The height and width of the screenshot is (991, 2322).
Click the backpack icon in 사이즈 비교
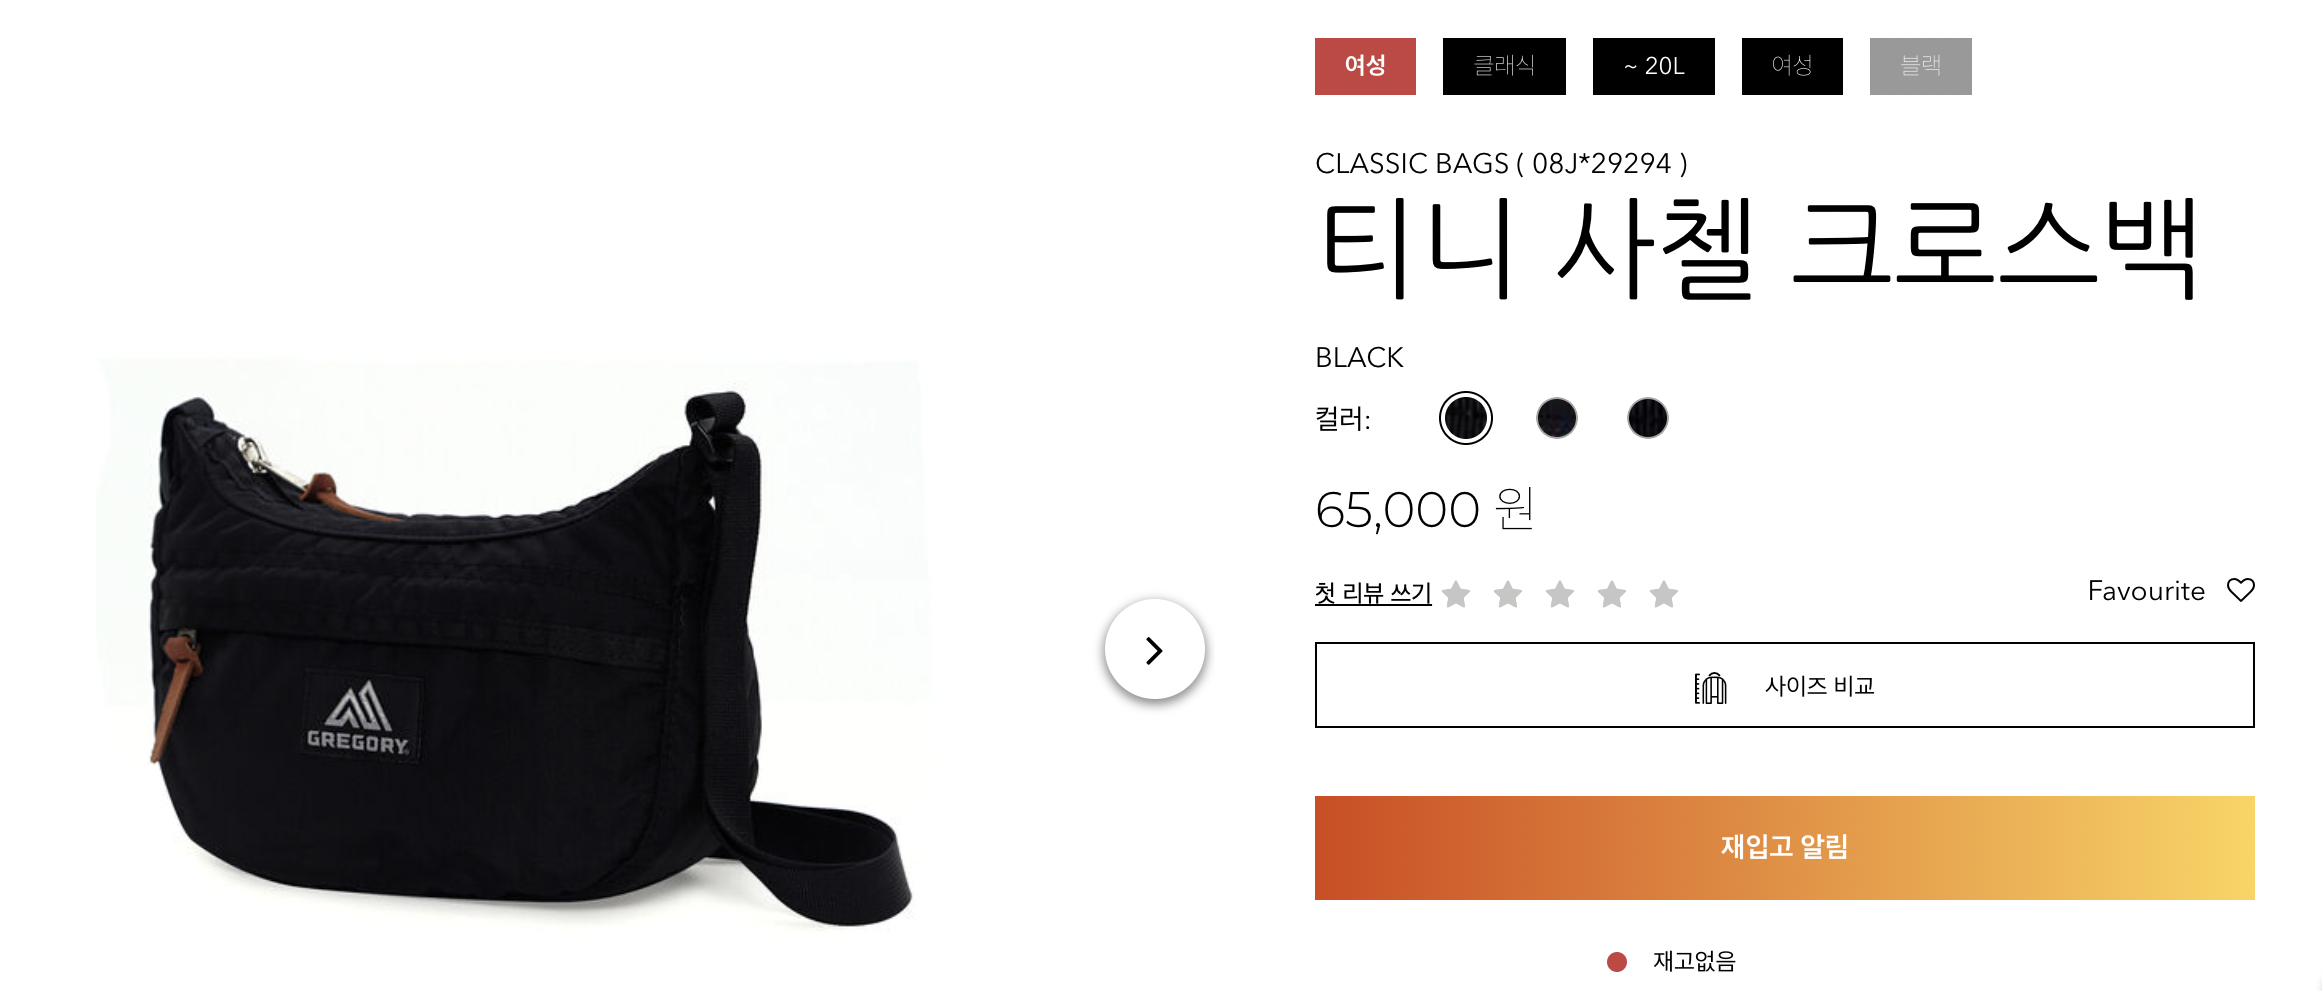1710,687
